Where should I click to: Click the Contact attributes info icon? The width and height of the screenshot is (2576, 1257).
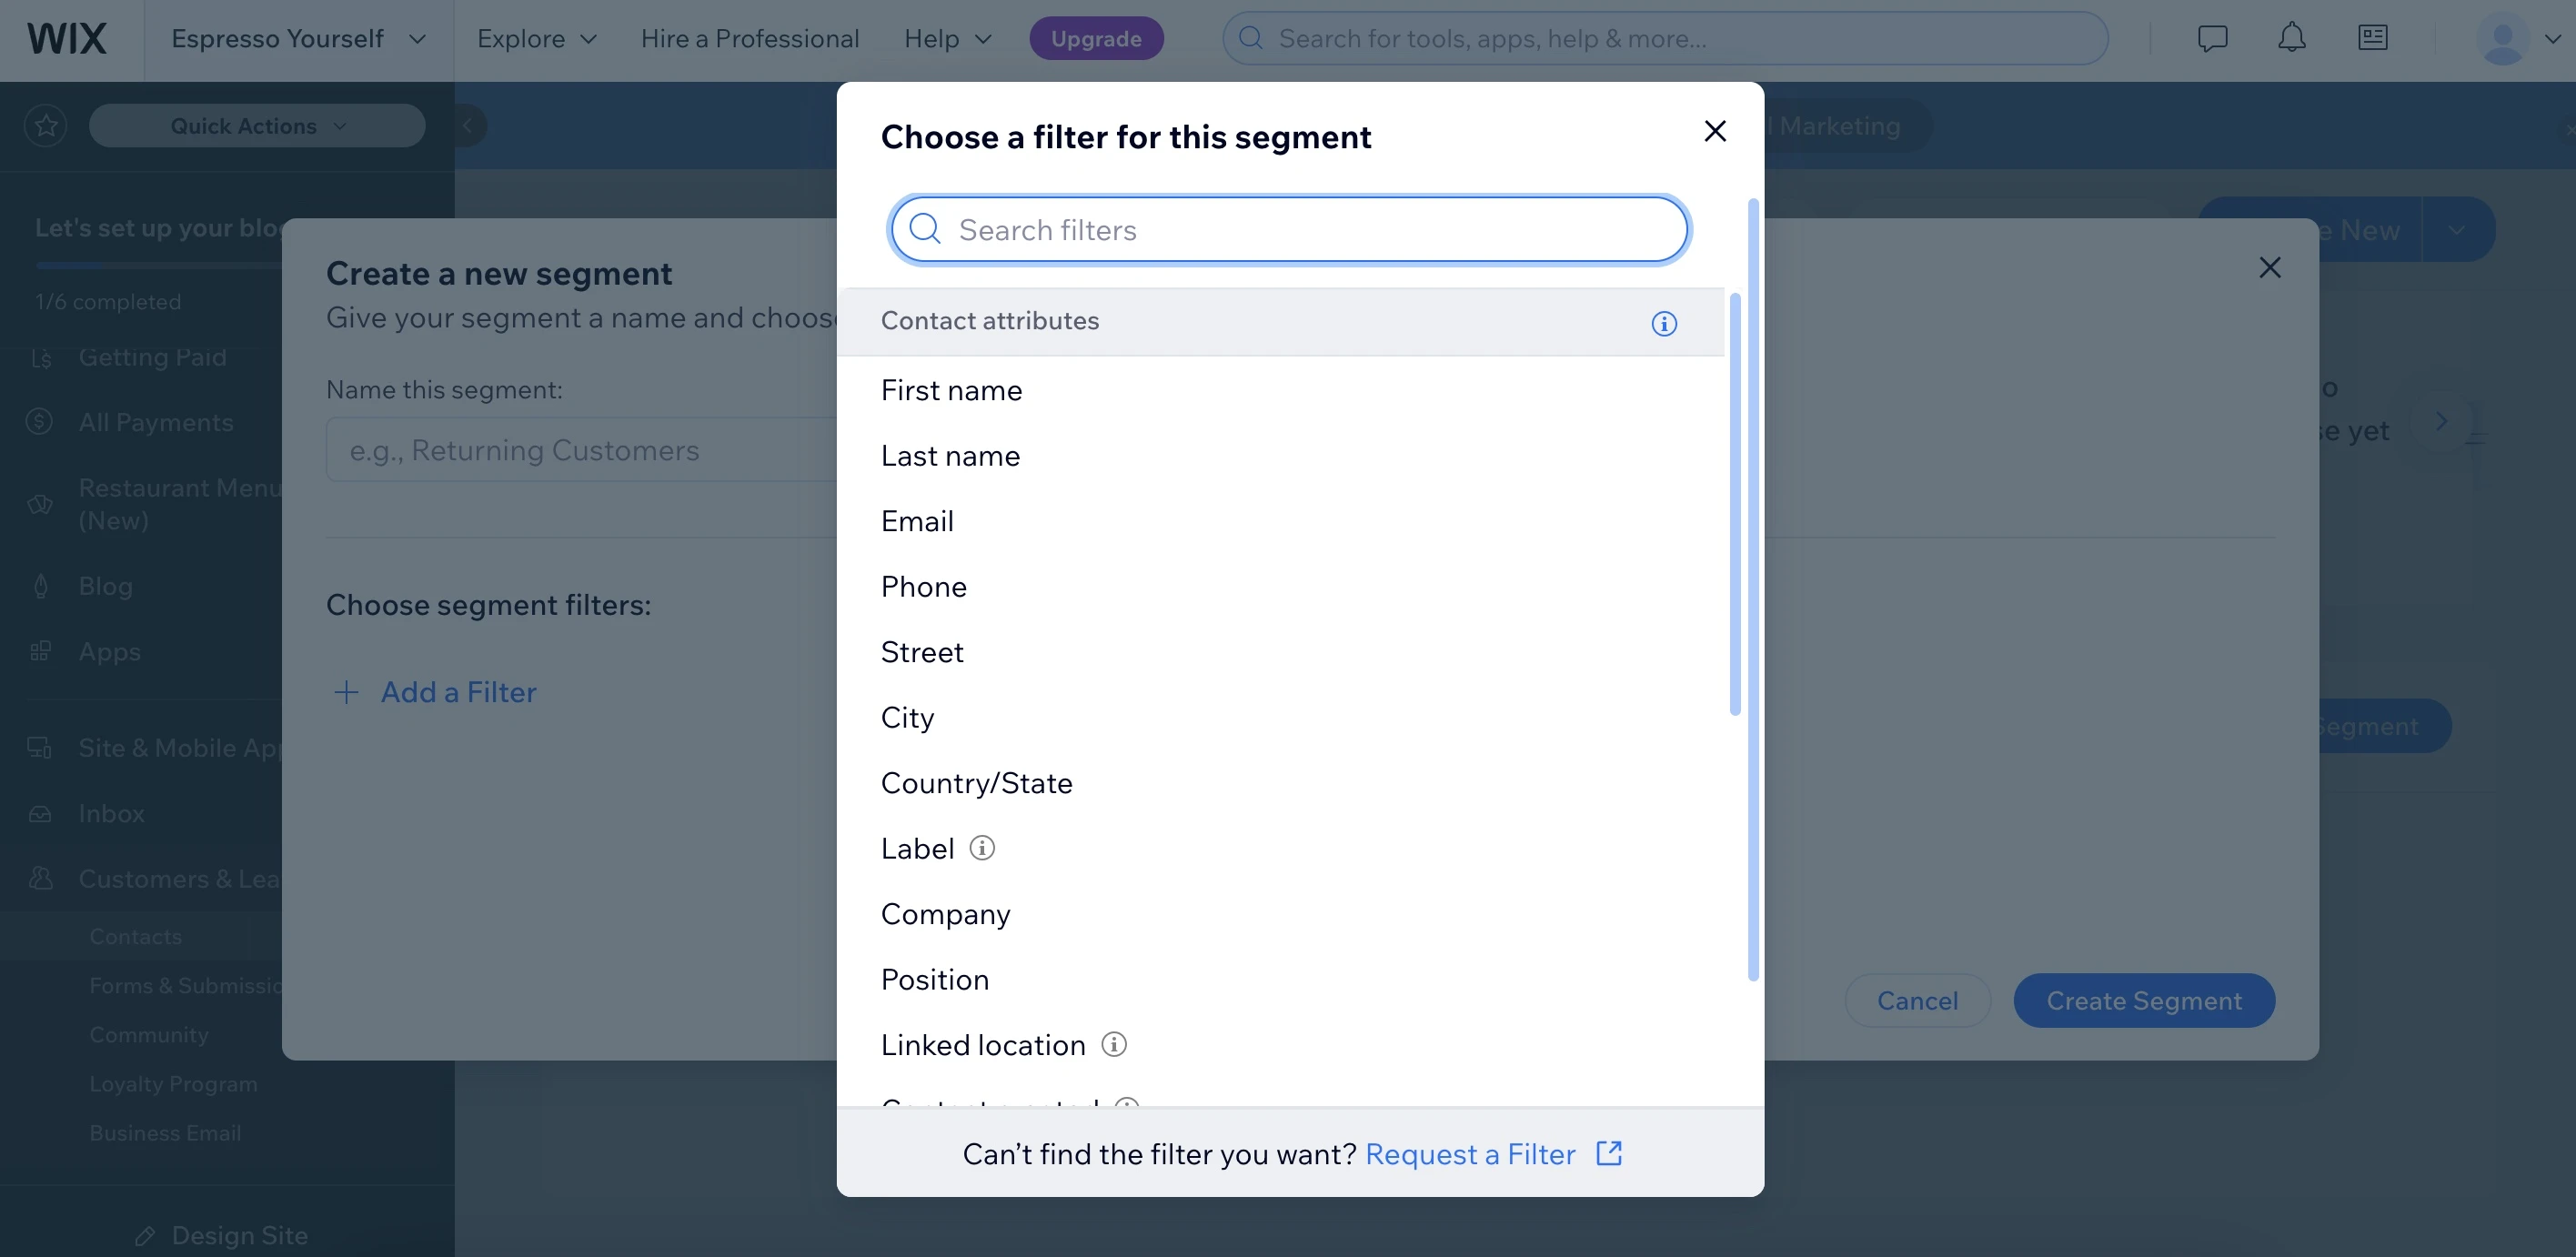1663,323
